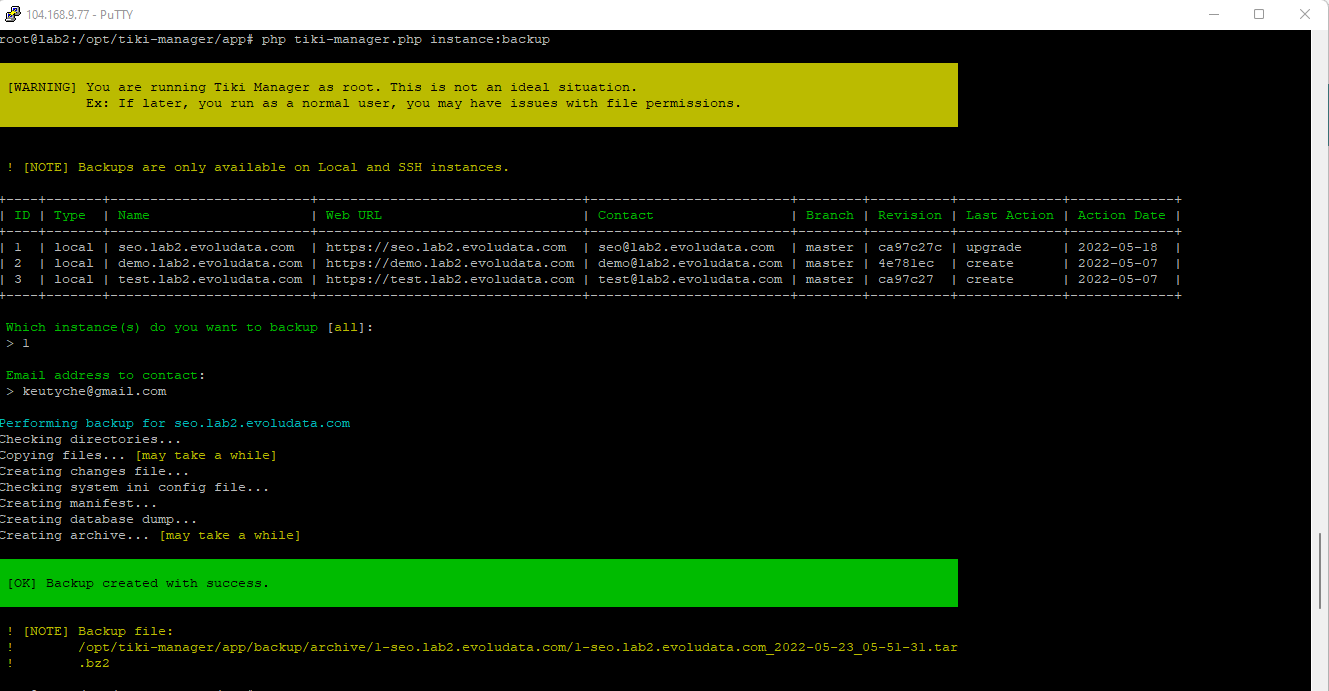1329x691 pixels.
Task: Click the 'Branch' column header
Action: (830, 215)
